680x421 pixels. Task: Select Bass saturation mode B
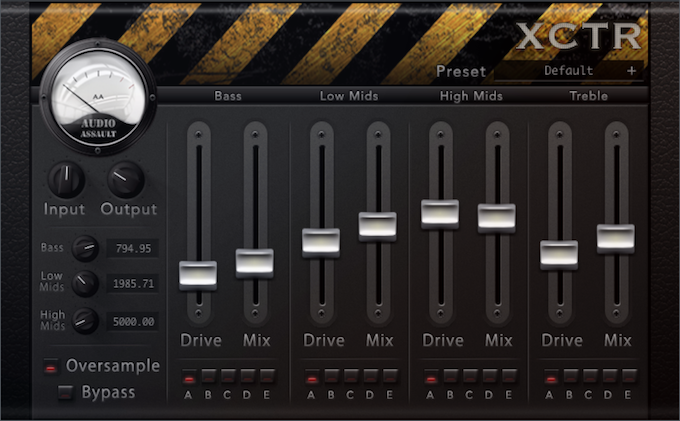click(x=208, y=376)
